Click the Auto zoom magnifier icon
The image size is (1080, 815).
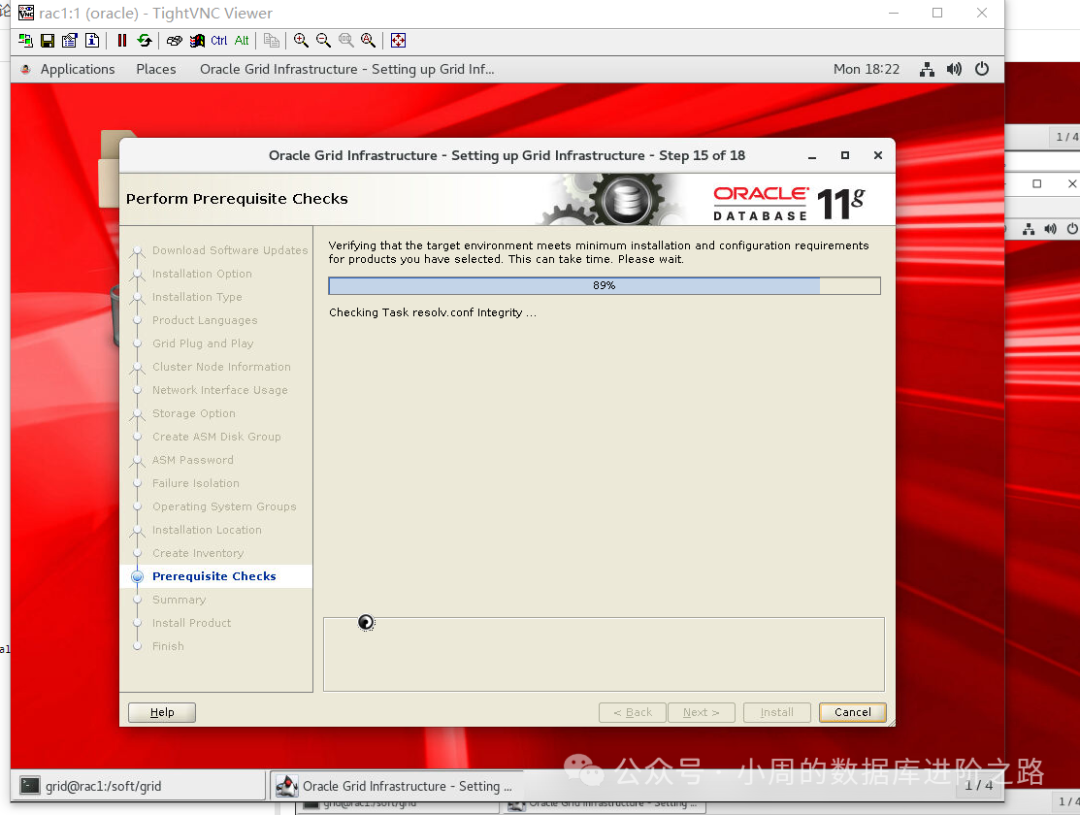368,41
